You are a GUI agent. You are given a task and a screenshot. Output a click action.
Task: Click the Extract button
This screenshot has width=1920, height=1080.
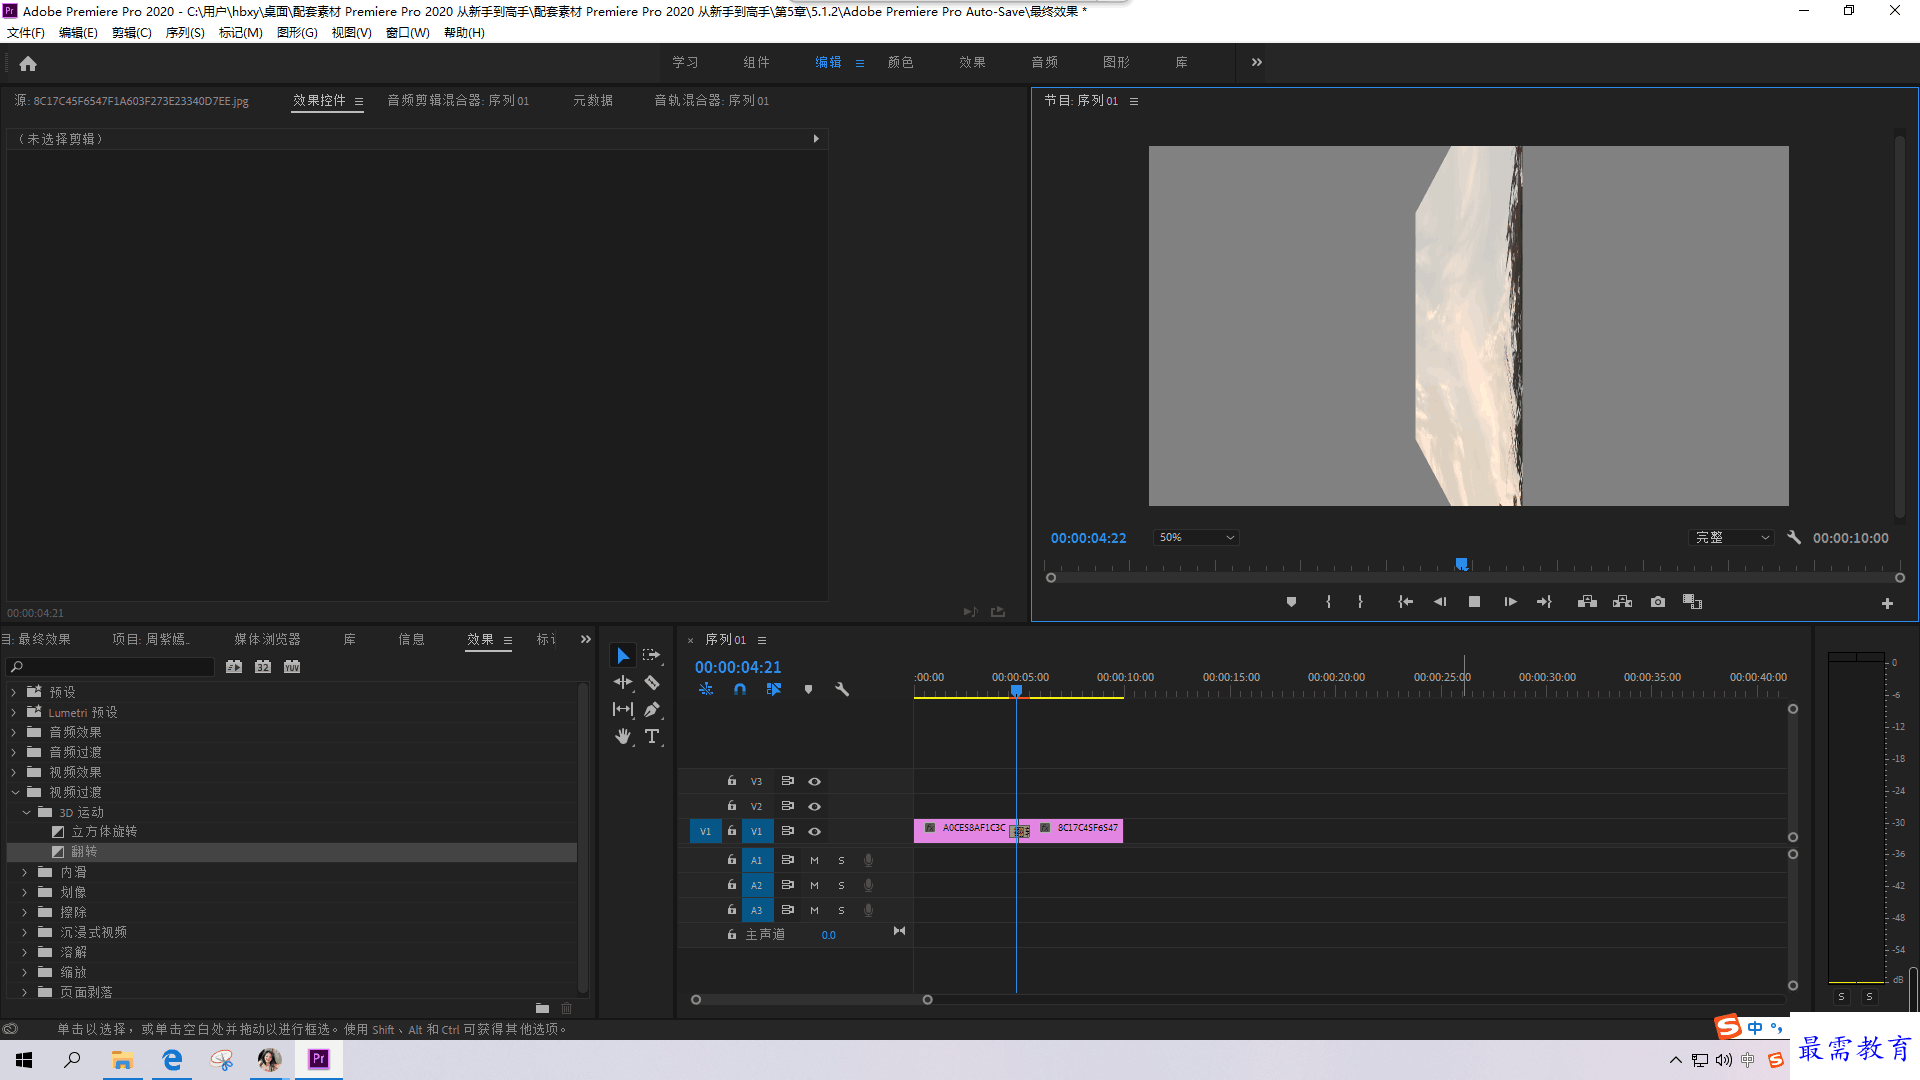[1622, 602]
